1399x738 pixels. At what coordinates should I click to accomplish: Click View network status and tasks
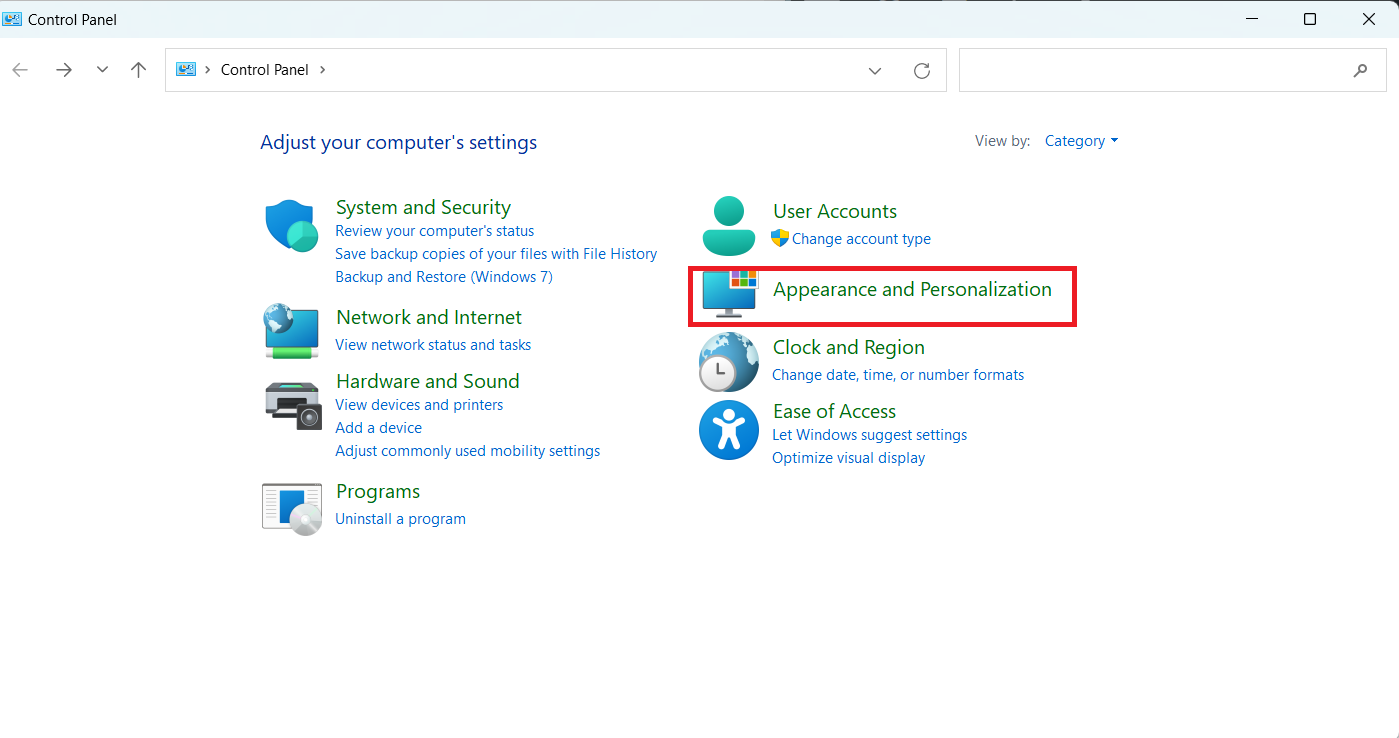coord(433,345)
